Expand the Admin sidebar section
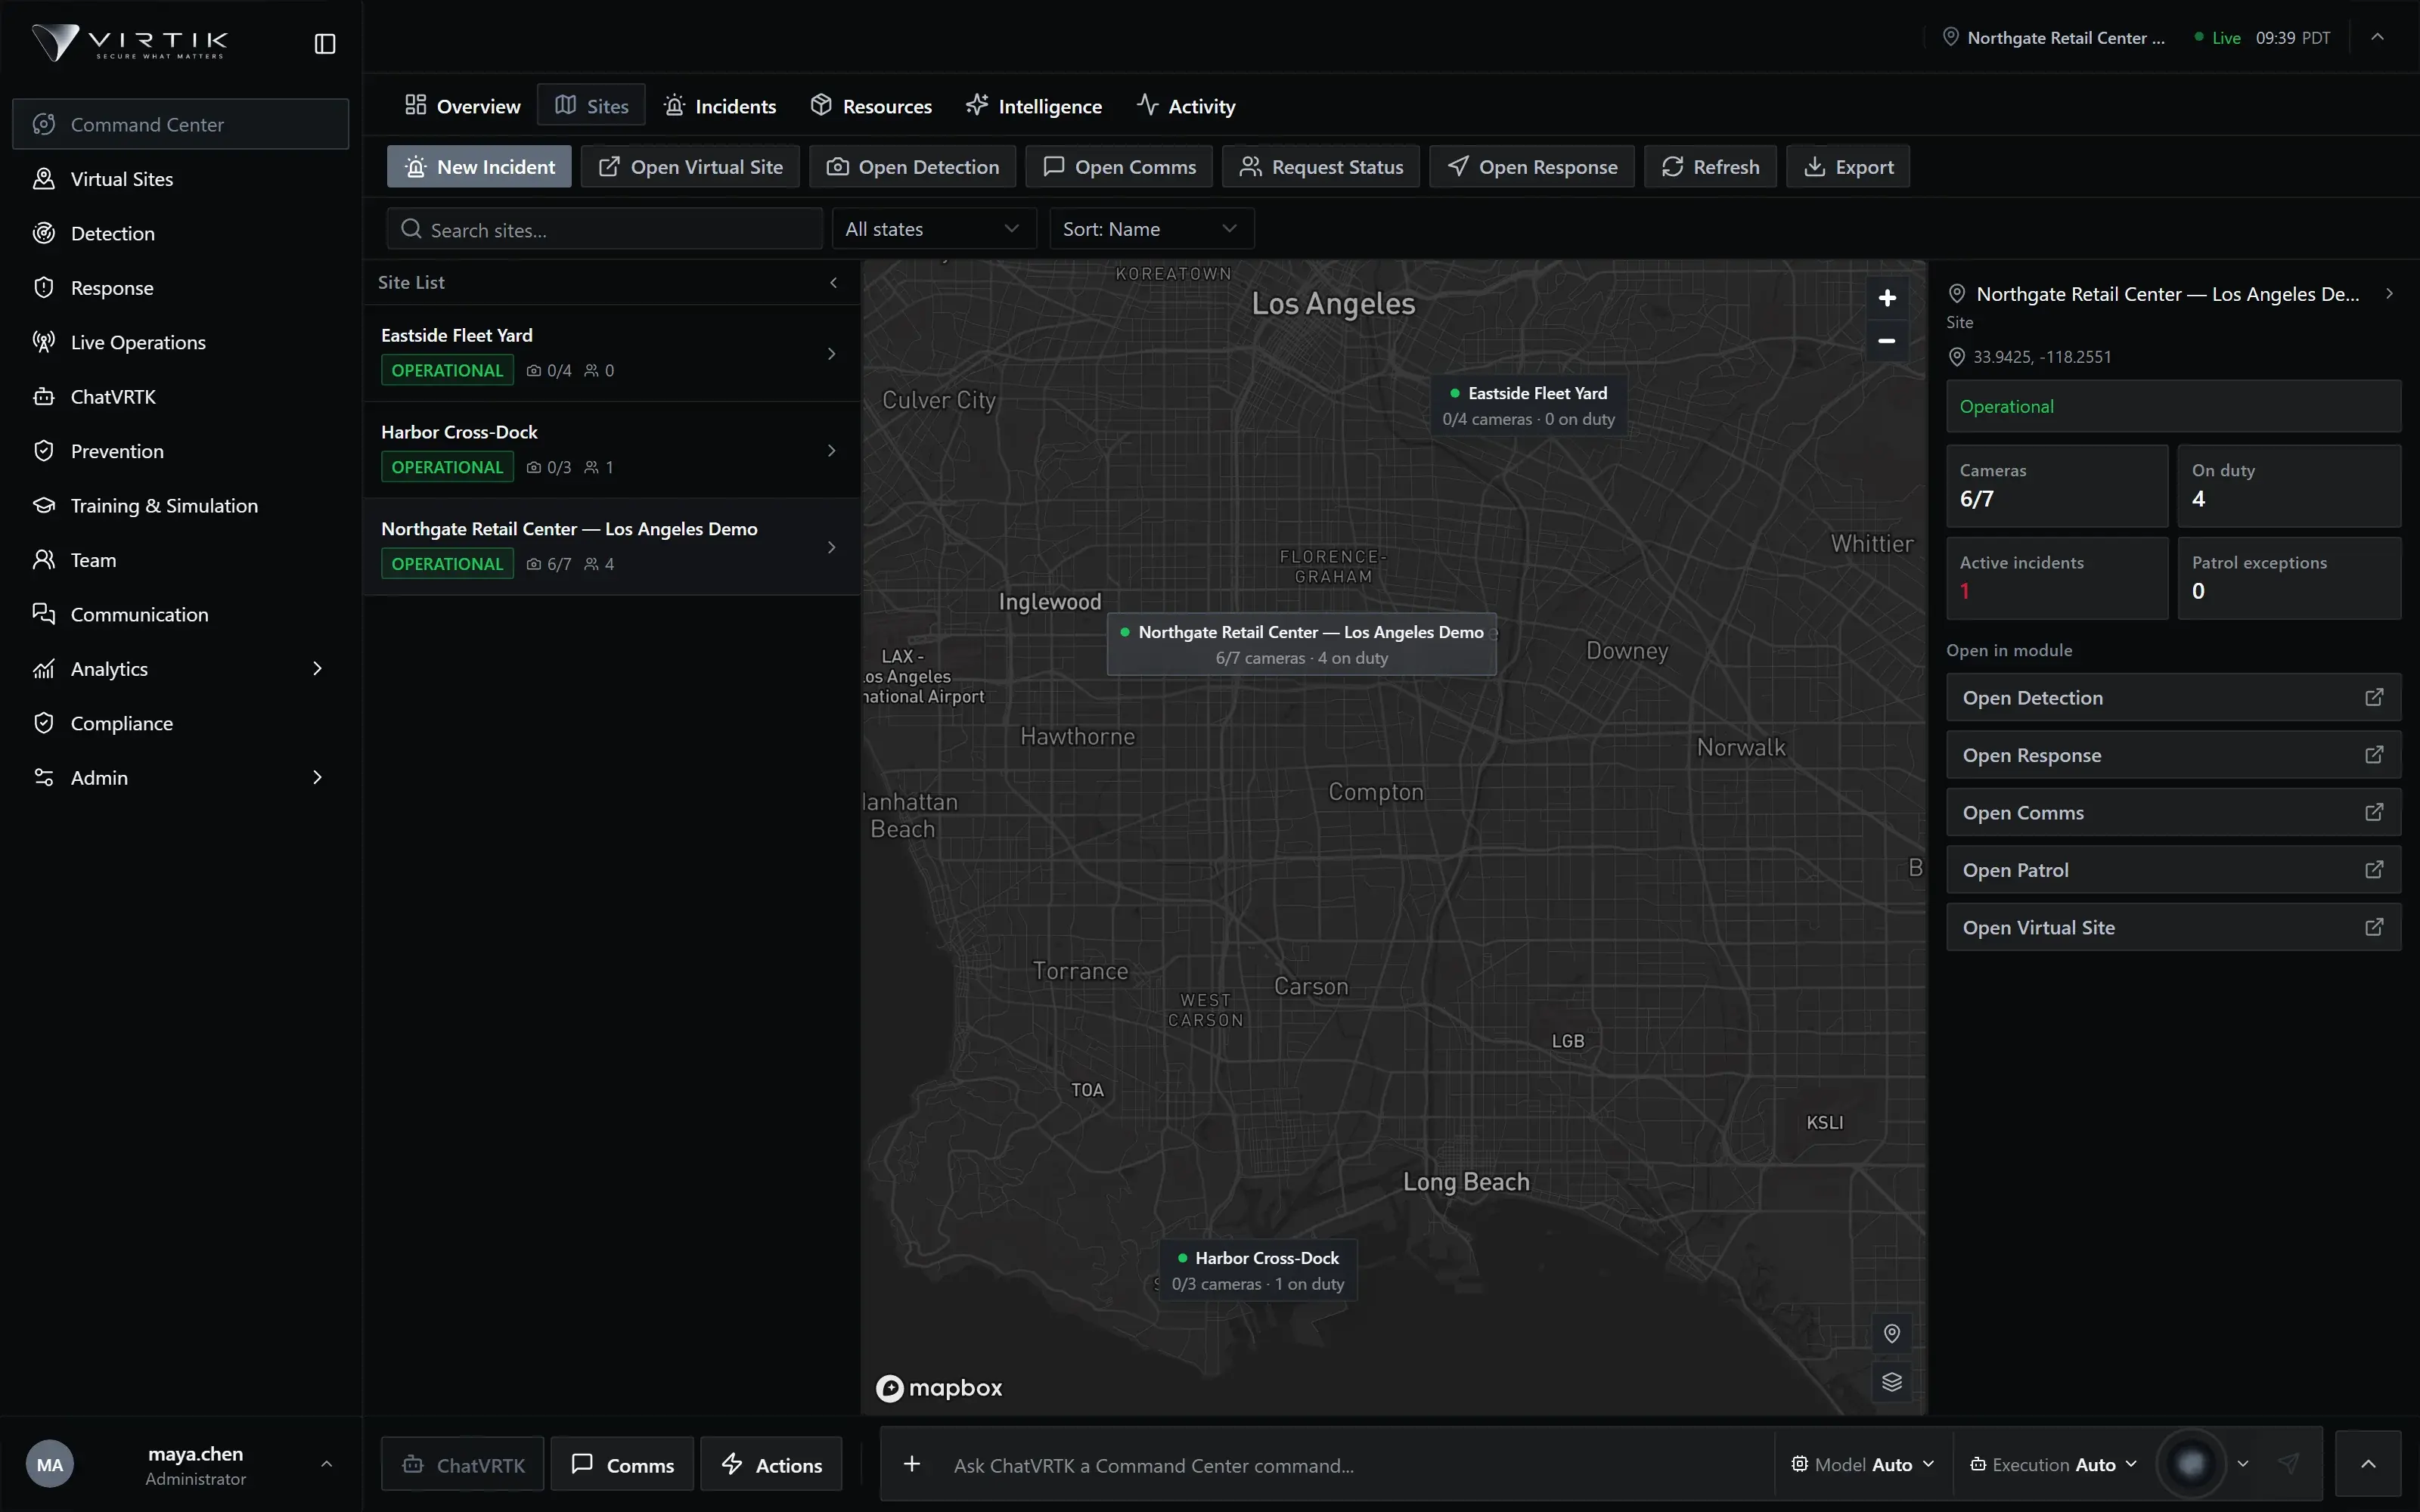Viewport: 2420px width, 1512px height. (x=180, y=778)
